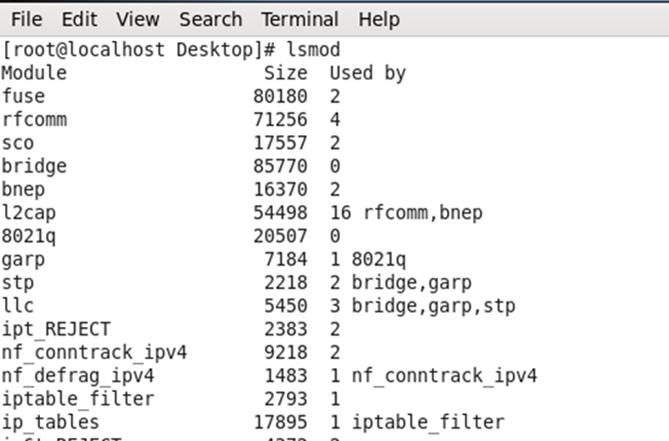Click the Size column header
Image resolution: width=669 pixels, height=441 pixels.
tap(285, 73)
